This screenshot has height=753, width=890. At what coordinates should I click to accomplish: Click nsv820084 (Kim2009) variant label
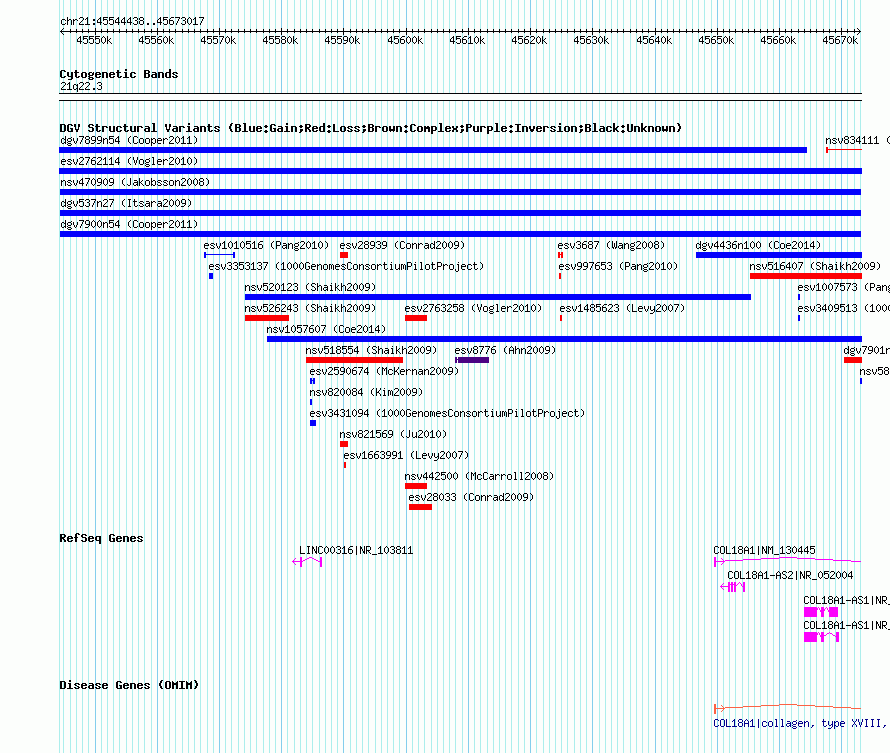(x=366, y=392)
